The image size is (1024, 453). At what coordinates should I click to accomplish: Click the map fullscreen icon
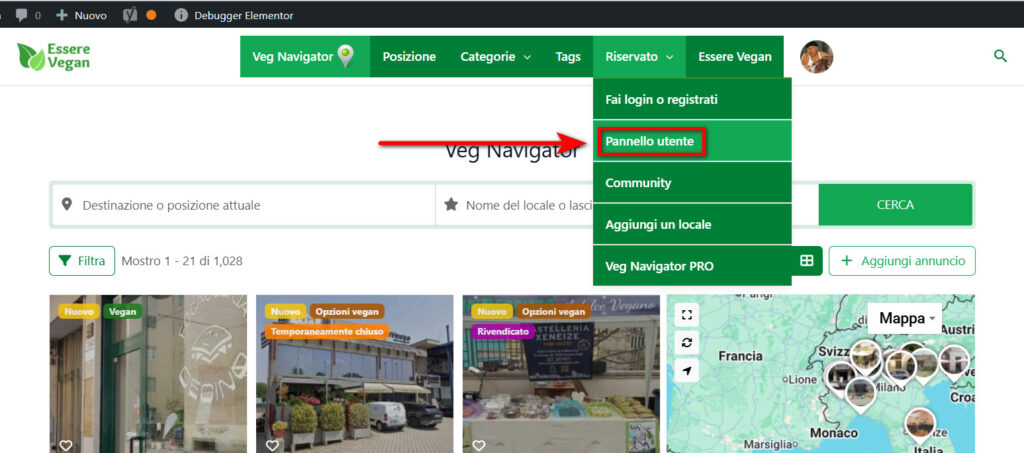tap(687, 314)
